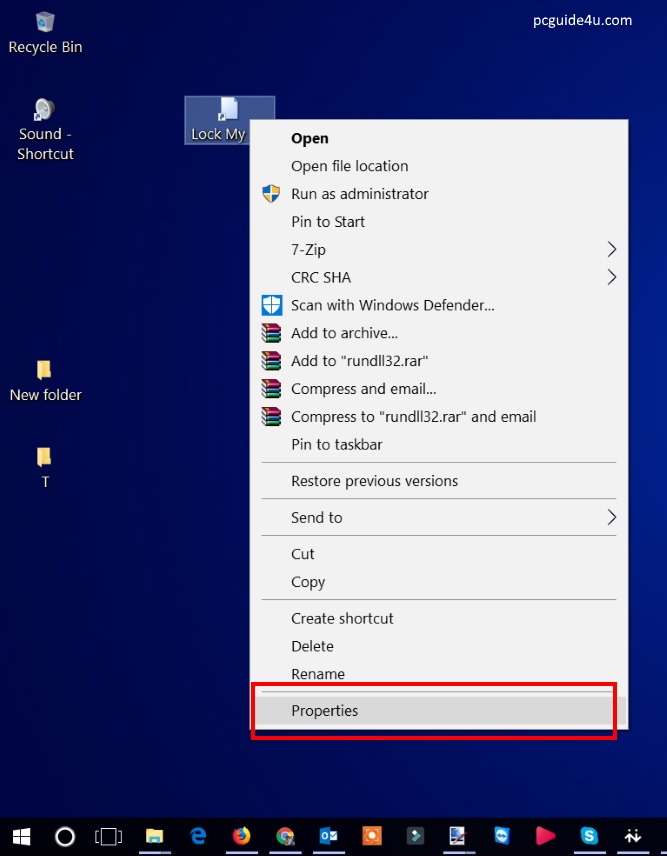The height and width of the screenshot is (856, 667).
Task: Choose Add to "rundll32.rar" option
Action: point(359,361)
